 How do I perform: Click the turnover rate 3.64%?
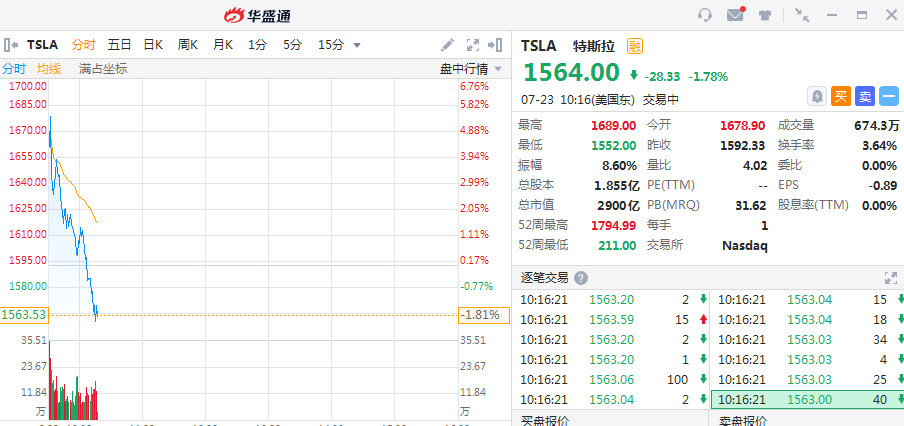(x=879, y=145)
